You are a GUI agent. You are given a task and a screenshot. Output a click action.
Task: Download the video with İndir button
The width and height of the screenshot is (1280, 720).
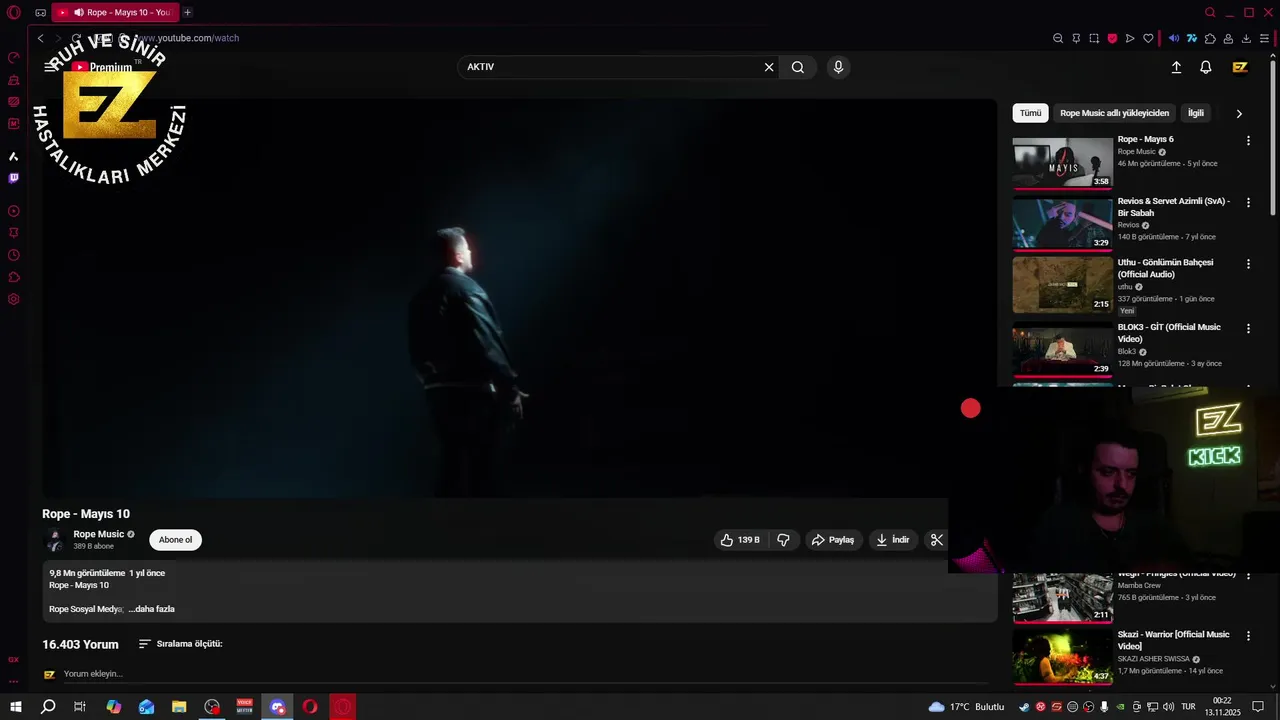(x=892, y=540)
